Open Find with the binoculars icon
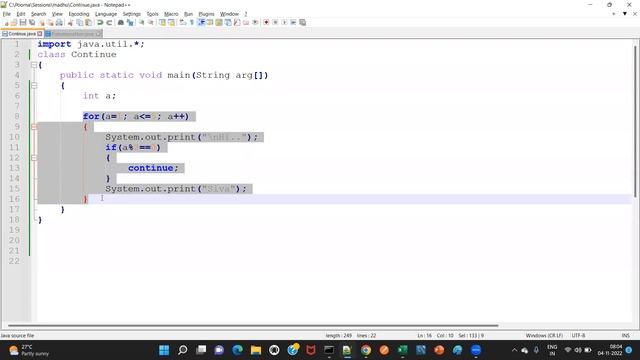The height and width of the screenshot is (360, 640). (x=121, y=23)
